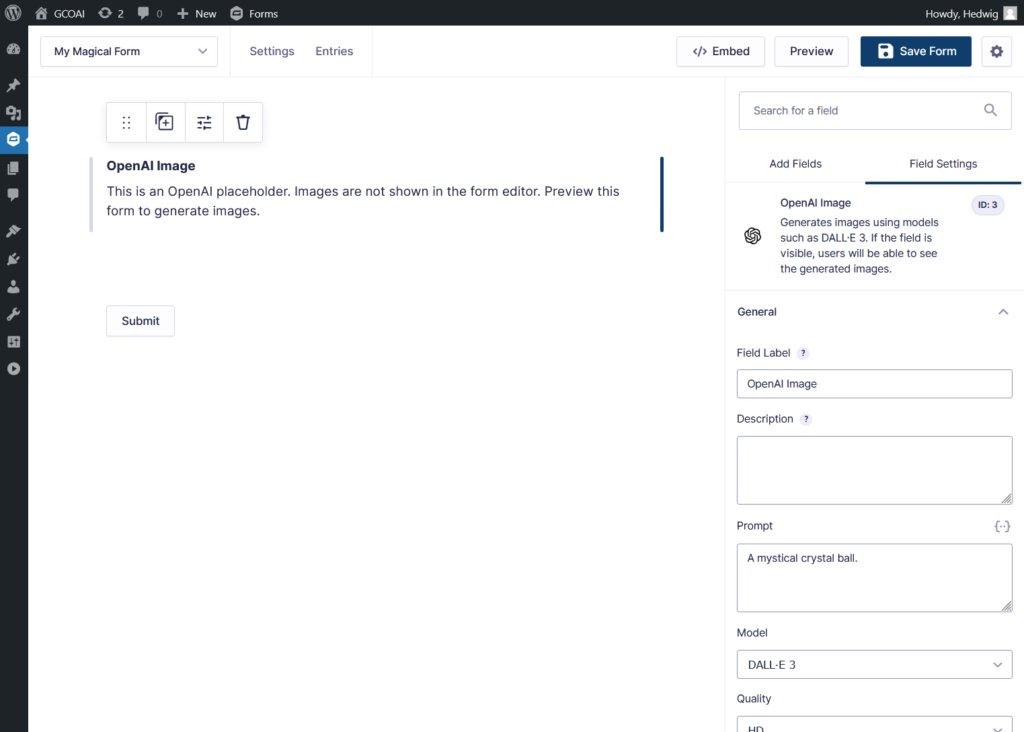Grab the Prompt textarea resize handle
Viewport: 1024px width, 732px height.
tap(1006, 607)
